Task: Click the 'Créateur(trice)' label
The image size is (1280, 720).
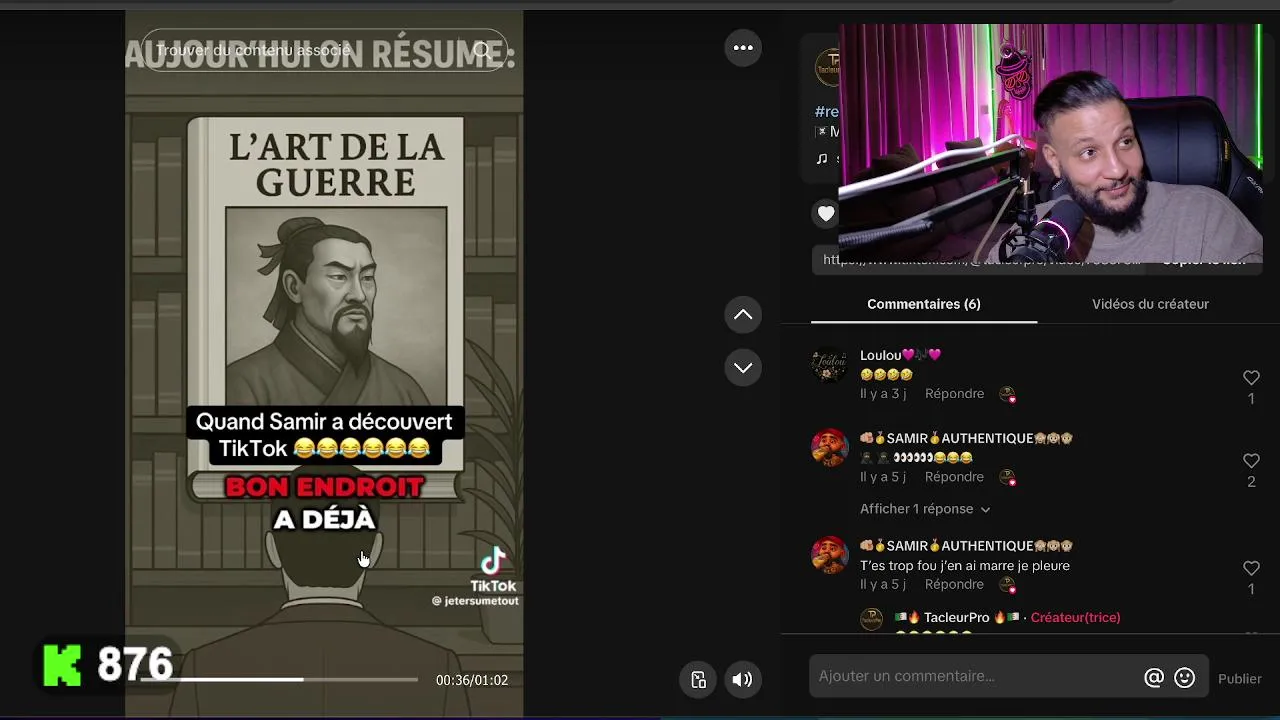Action: [x=1075, y=618]
